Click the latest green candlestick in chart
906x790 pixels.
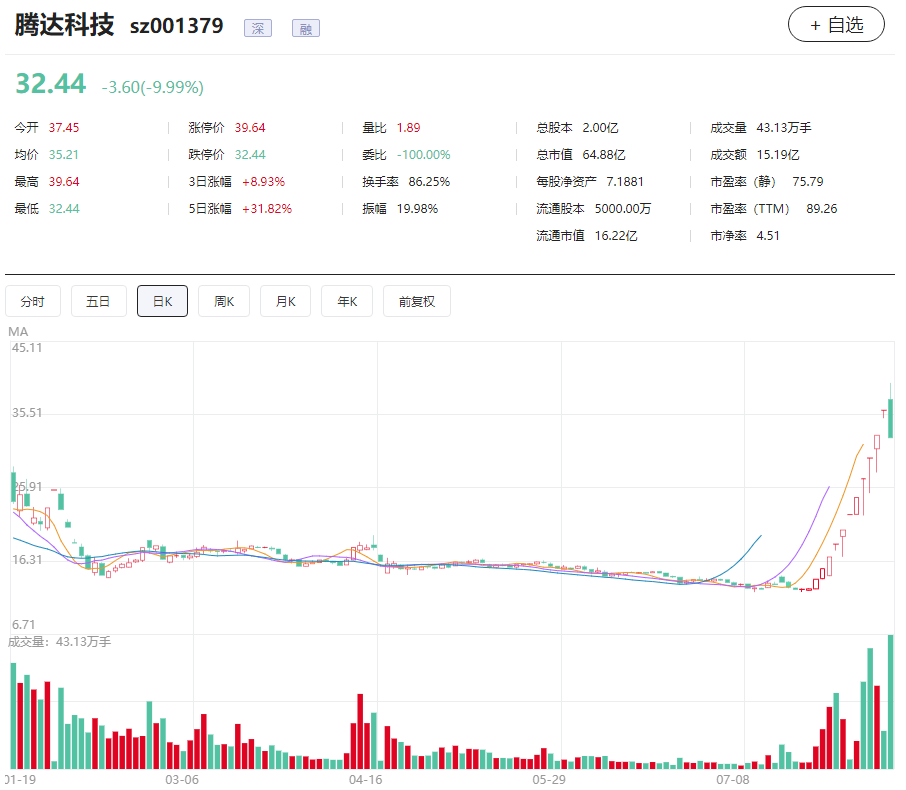pos(890,418)
